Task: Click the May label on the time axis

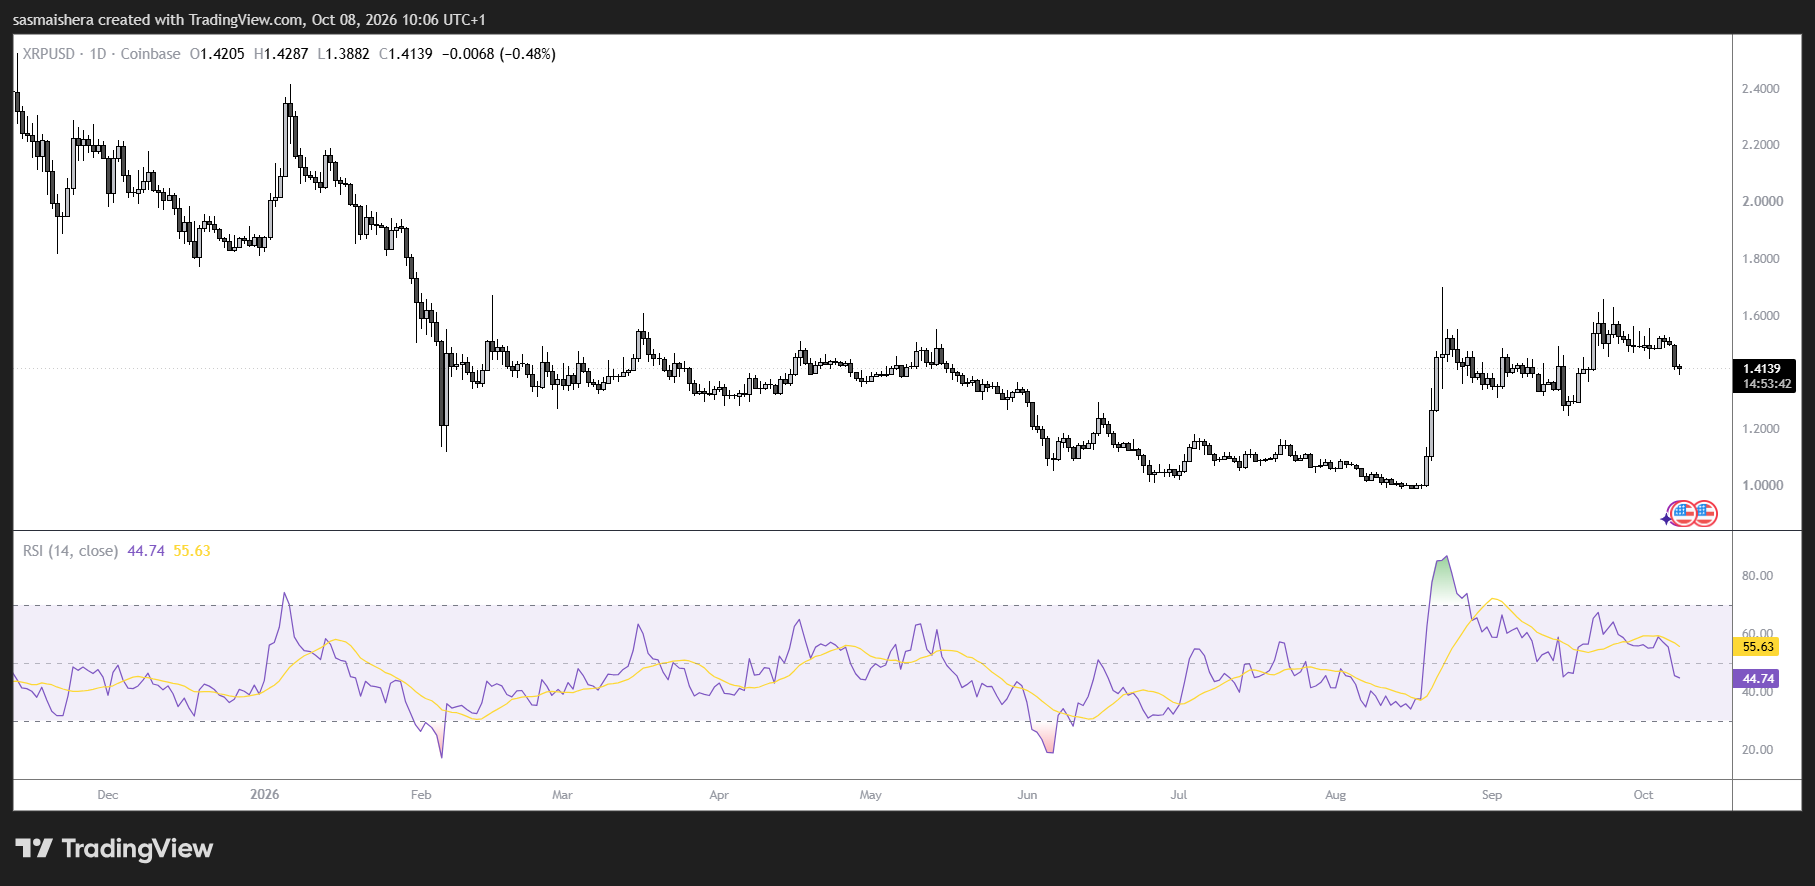Action: click(x=871, y=795)
